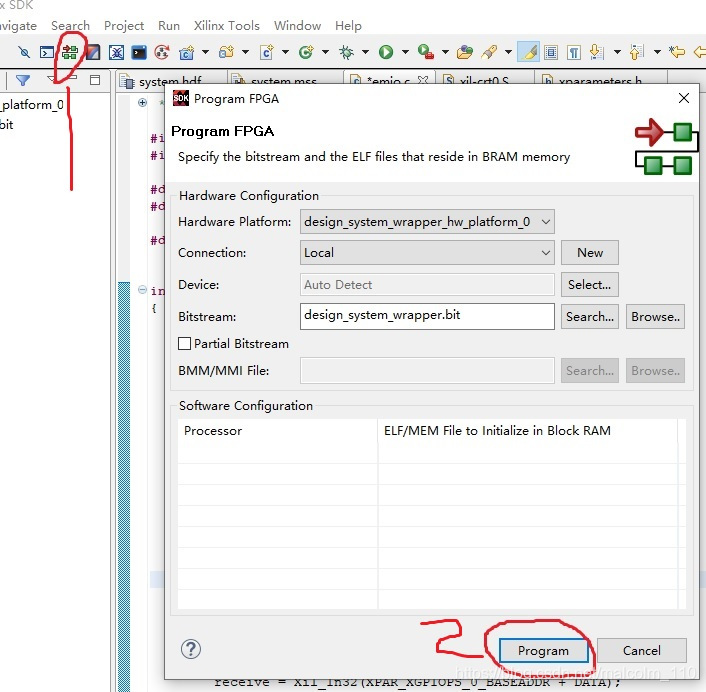
Task: Click the Last Edit Location arrow icon
Action: coord(677,52)
